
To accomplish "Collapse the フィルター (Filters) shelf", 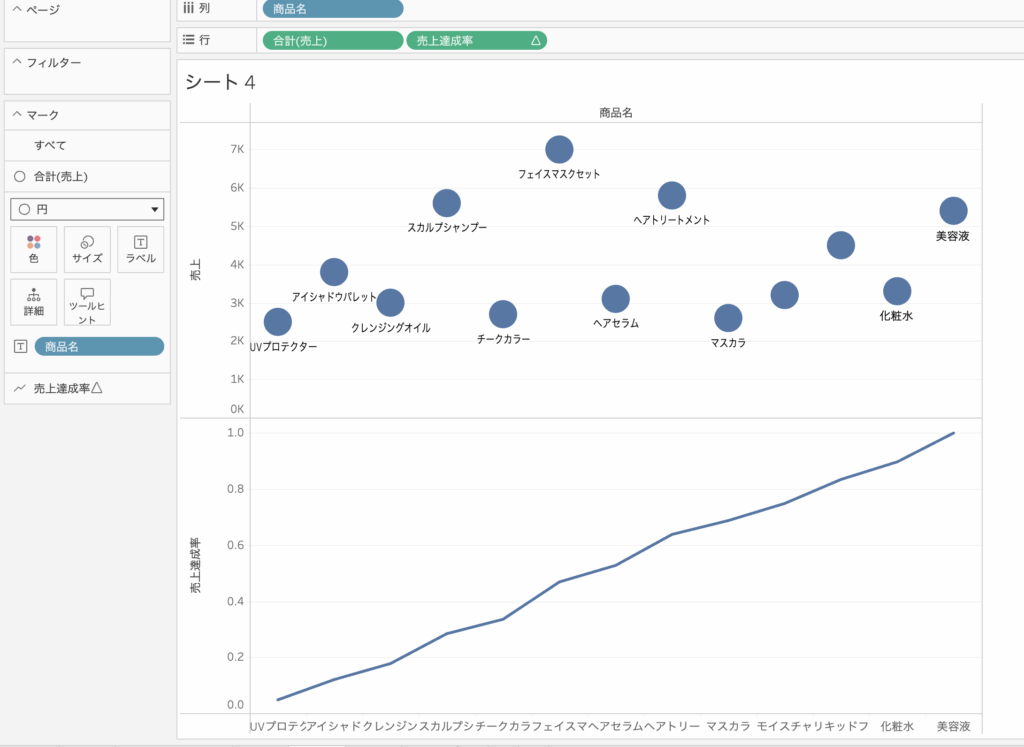I will point(18,62).
